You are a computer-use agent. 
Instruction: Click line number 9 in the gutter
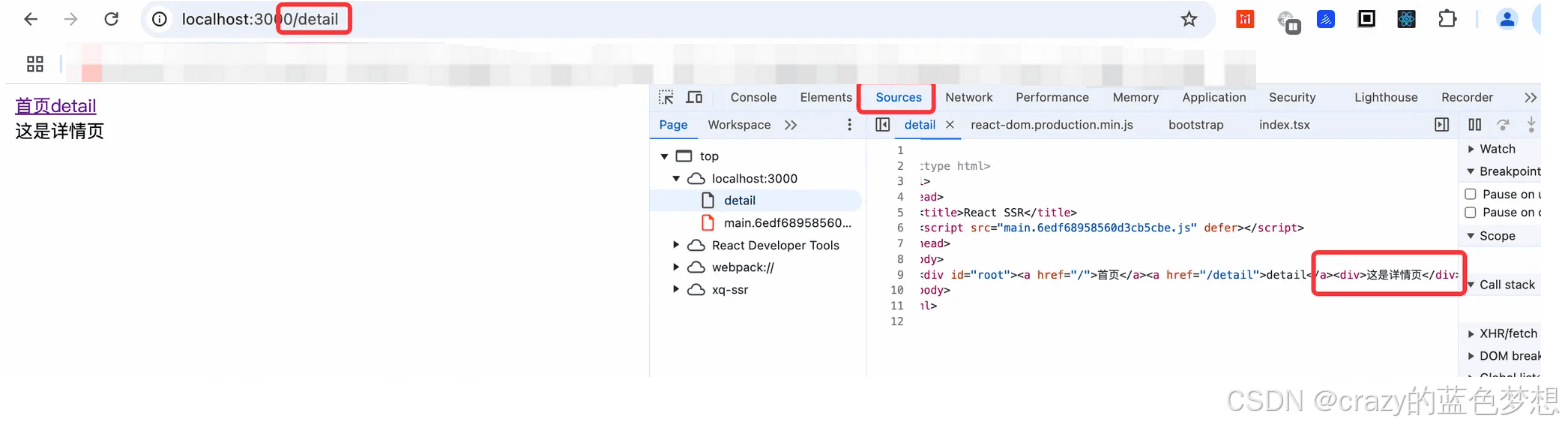(900, 275)
